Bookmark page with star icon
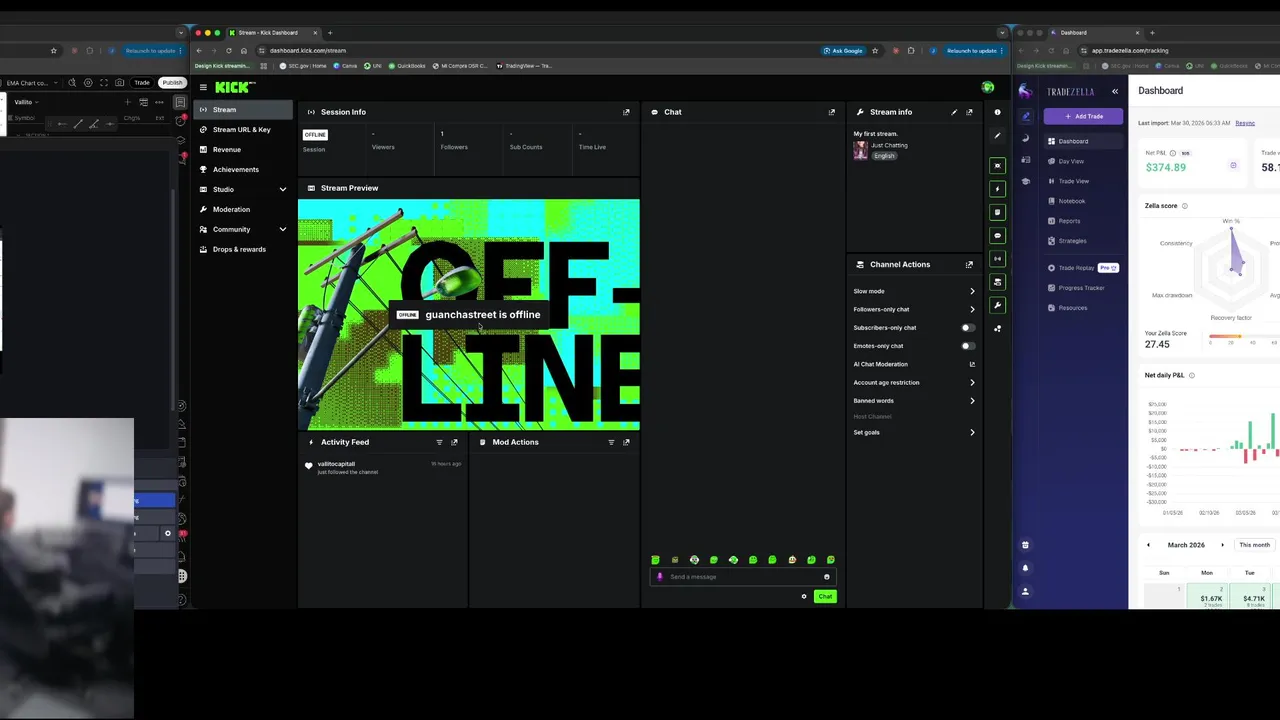Image resolution: width=1280 pixels, height=720 pixels. [x=875, y=50]
